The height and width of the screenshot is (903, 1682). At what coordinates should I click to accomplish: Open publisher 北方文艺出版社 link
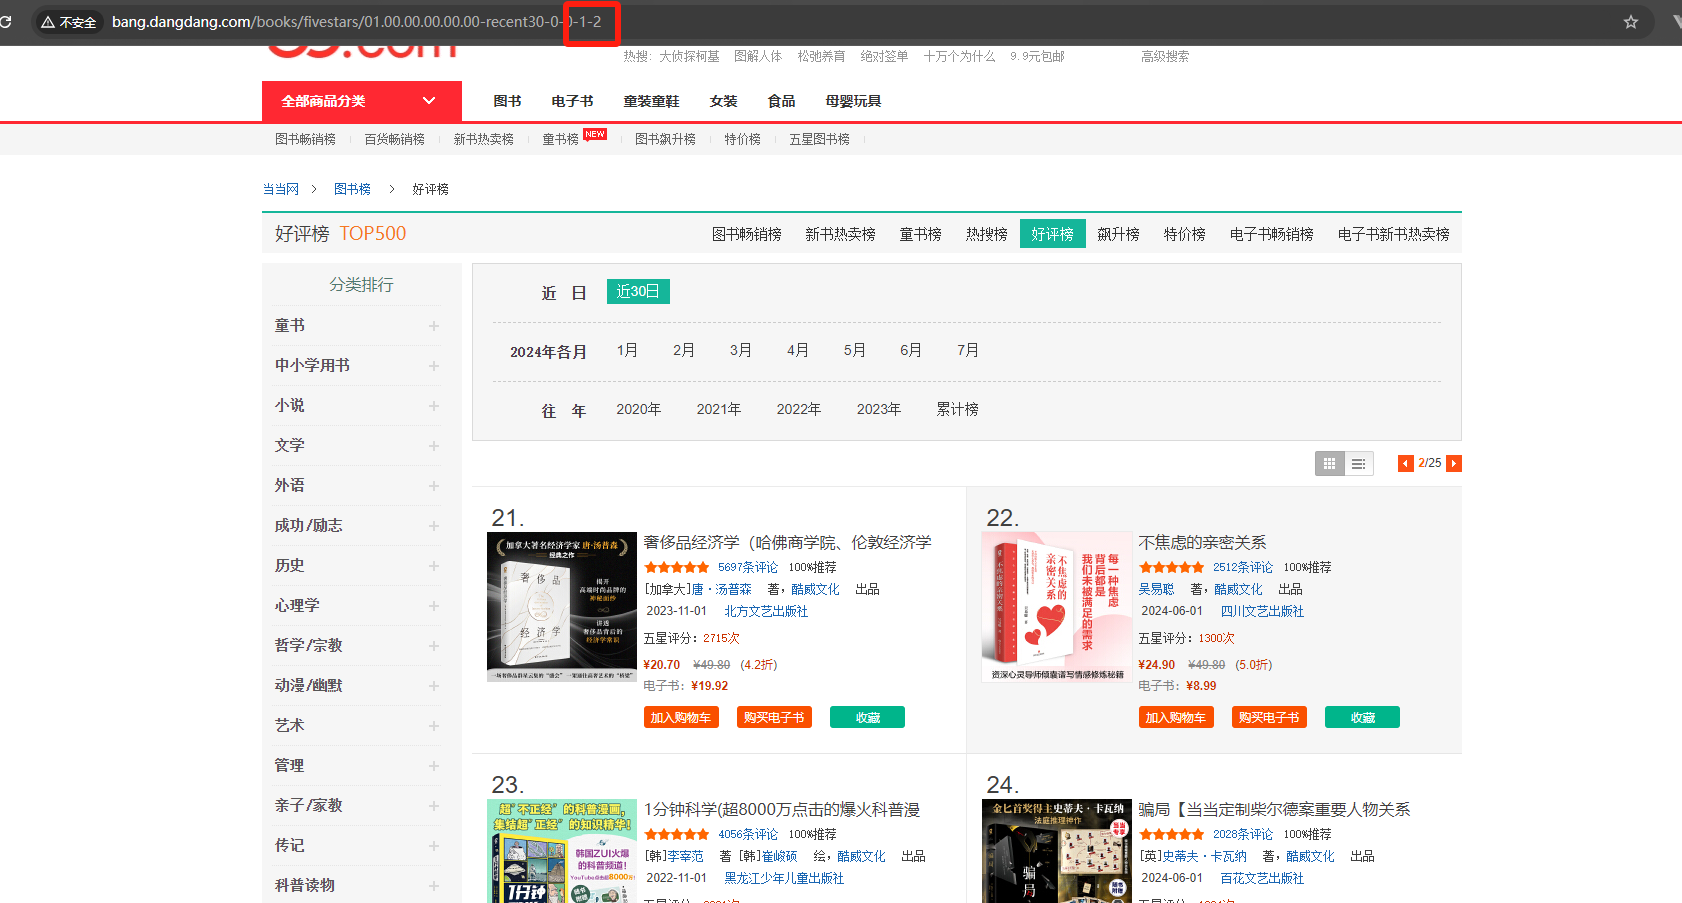(766, 611)
